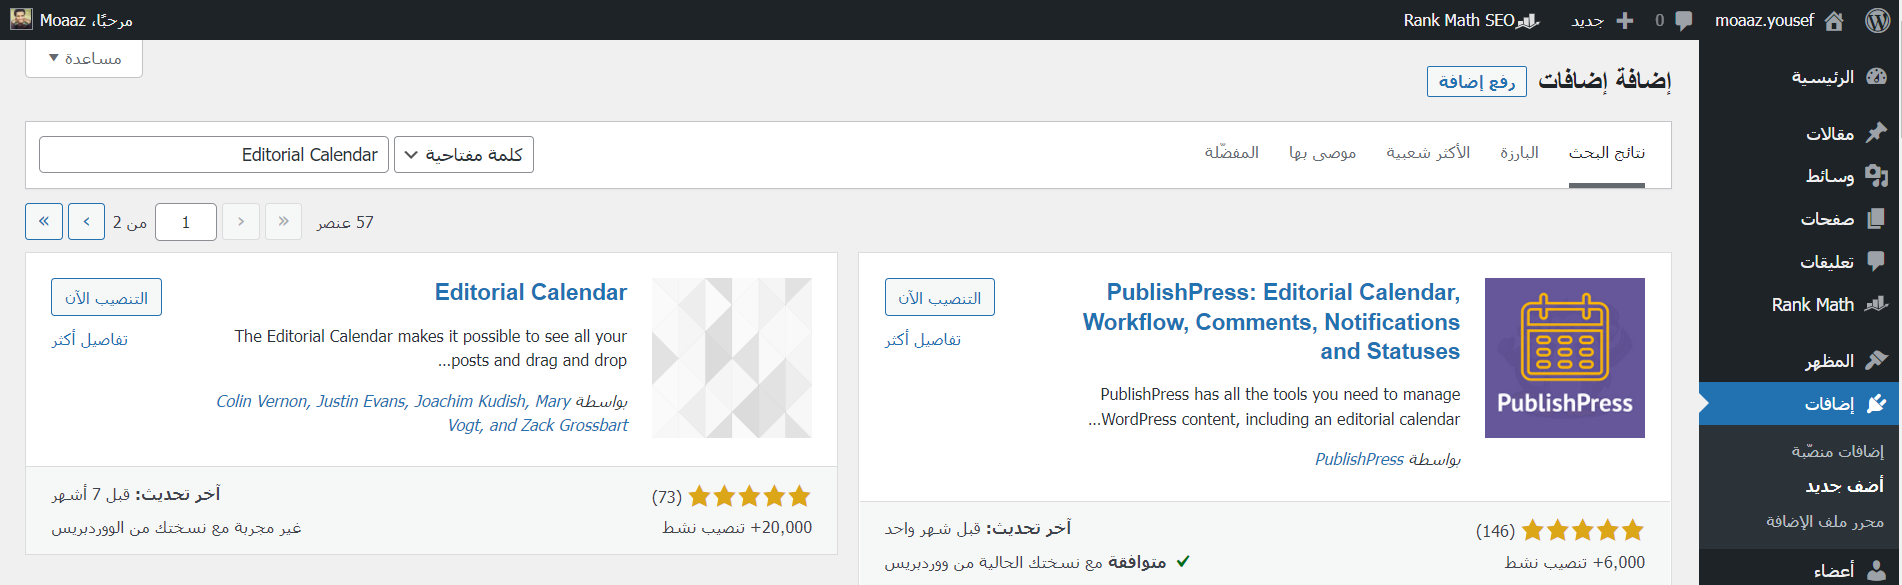Click the Rank Math SEO admin bar item
The width and height of the screenshot is (1902, 585).
coord(1470,20)
